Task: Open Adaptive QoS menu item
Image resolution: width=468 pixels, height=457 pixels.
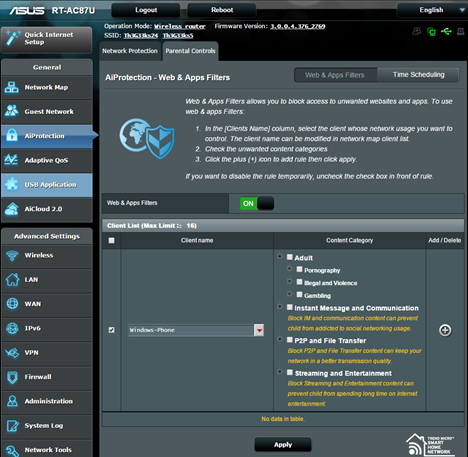Action: (x=47, y=160)
